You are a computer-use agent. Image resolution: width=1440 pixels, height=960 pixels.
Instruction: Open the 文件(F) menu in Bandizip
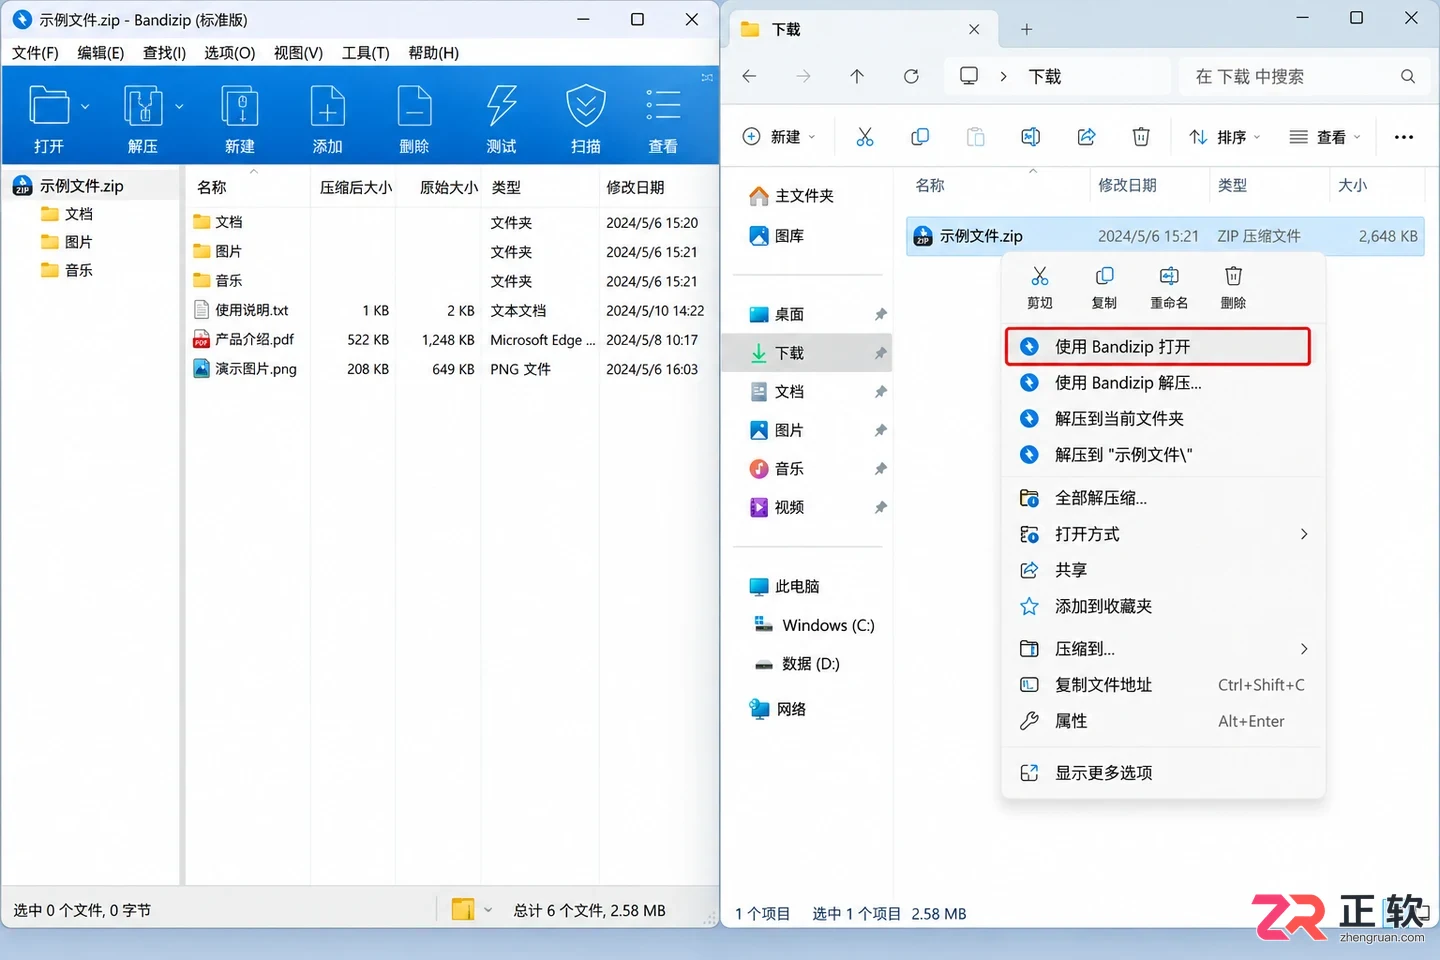(x=35, y=53)
